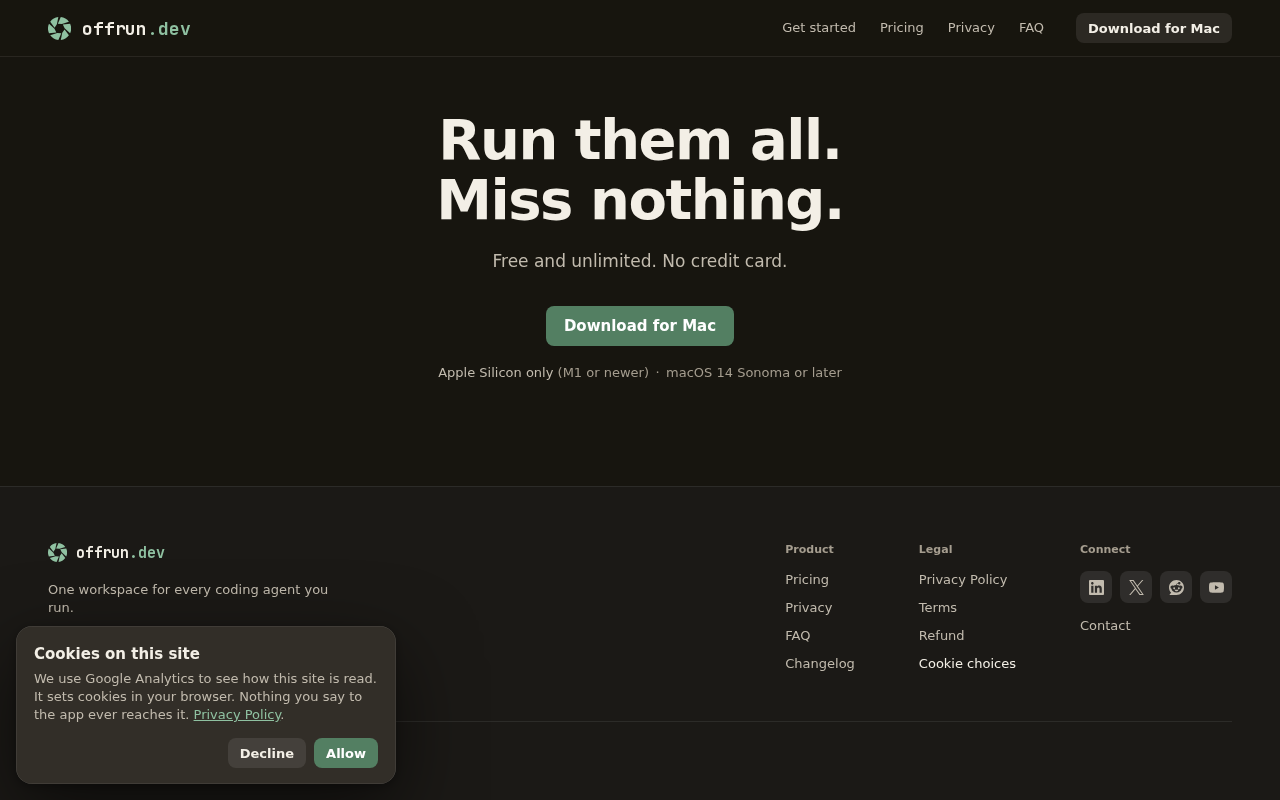
Task: Open the X (Twitter) social icon
Action: click(1136, 587)
